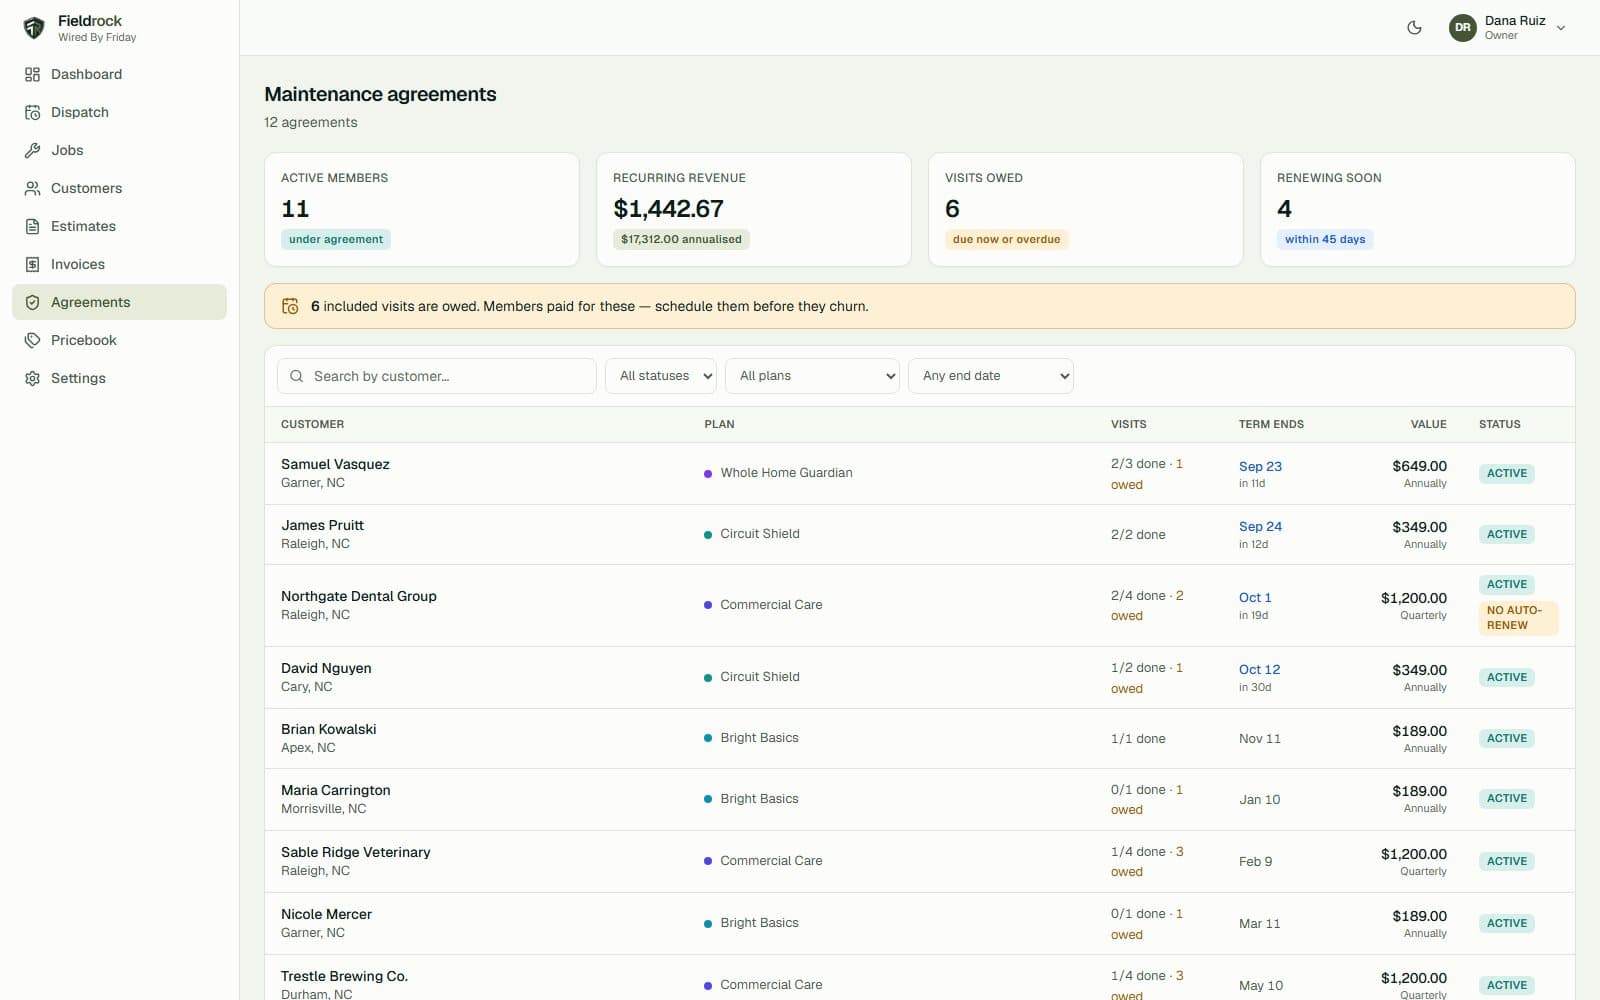Click purple dot beside Whole Home Guardian
1600x1000 pixels.
708,474
